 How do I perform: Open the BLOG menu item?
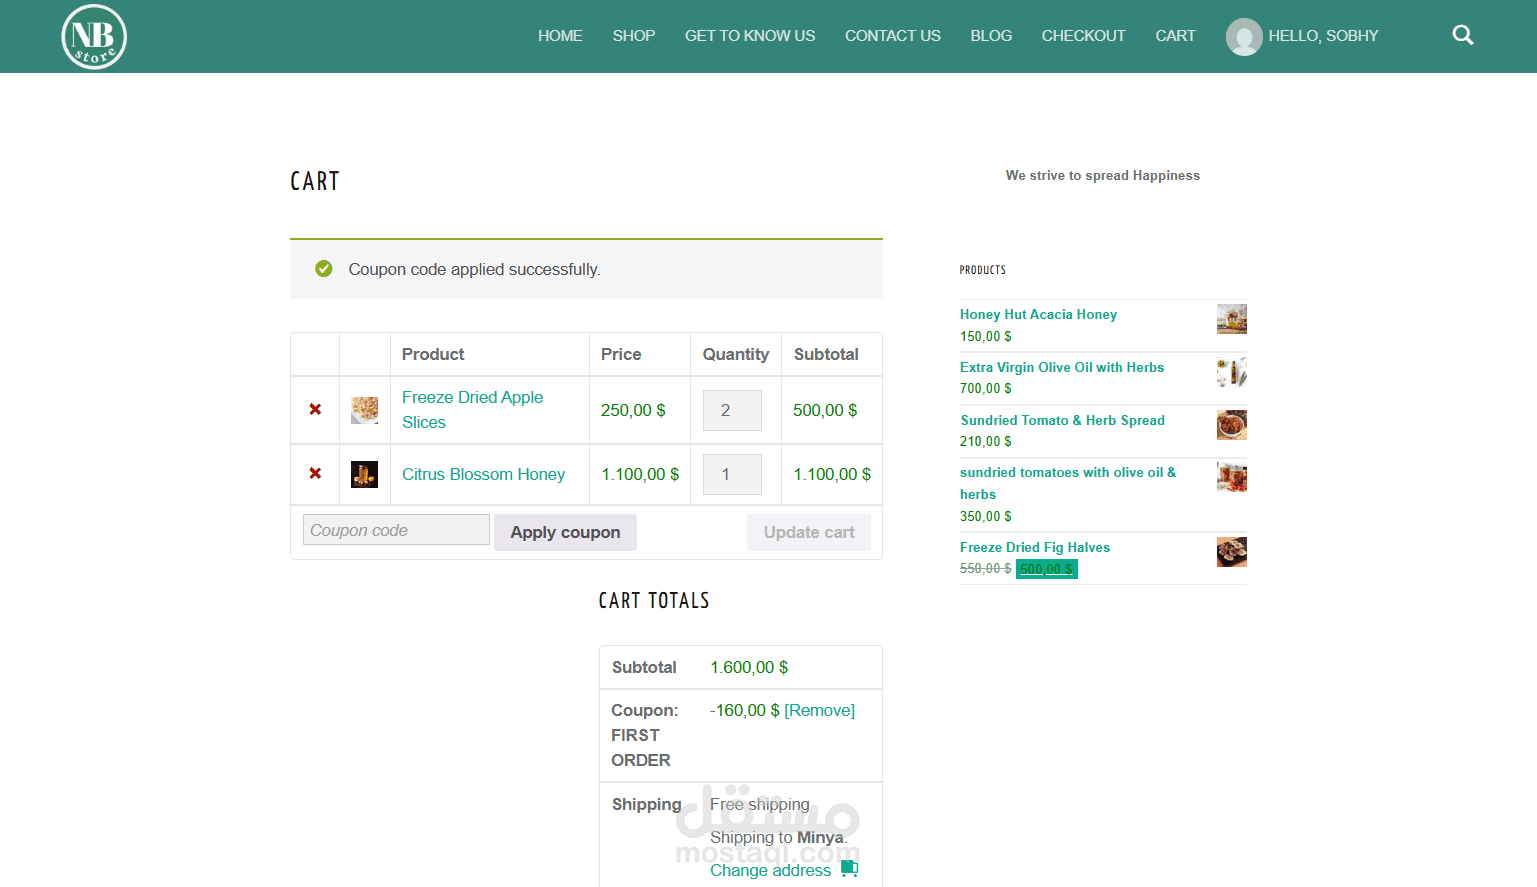click(991, 36)
